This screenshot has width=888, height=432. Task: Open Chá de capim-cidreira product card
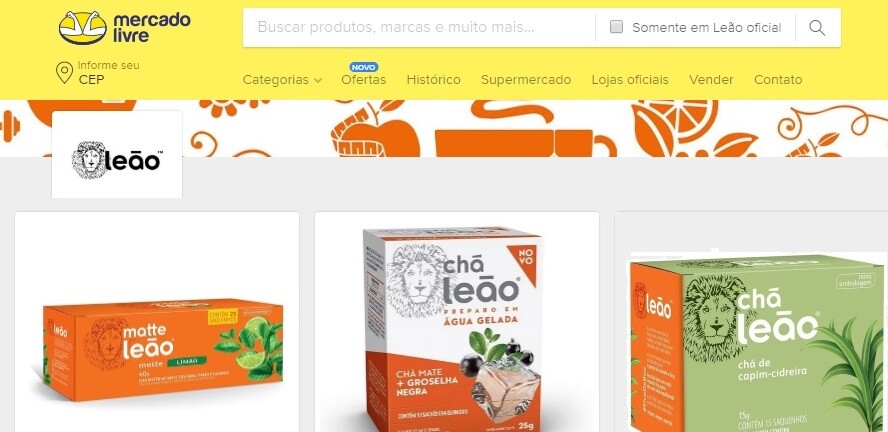751,322
